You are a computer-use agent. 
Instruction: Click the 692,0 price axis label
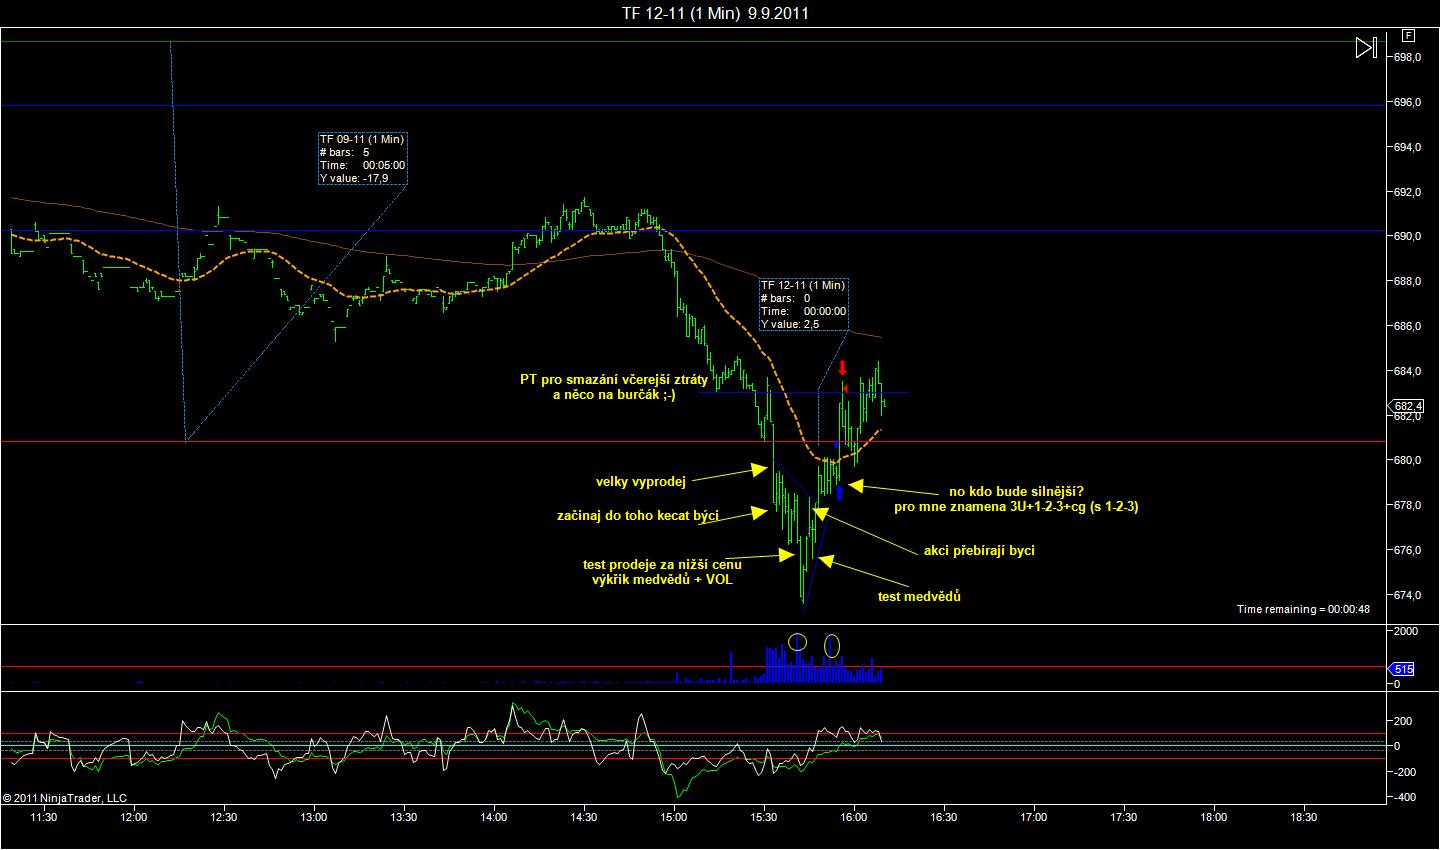coord(1408,192)
